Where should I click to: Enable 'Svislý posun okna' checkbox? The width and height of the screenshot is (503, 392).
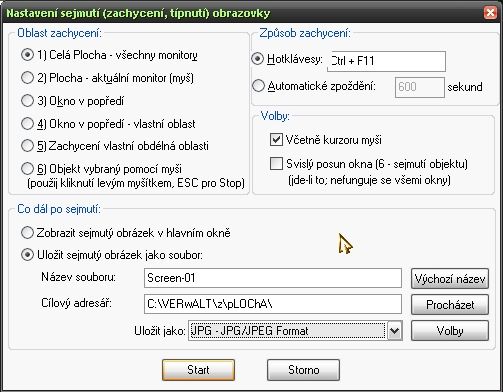click(x=276, y=164)
